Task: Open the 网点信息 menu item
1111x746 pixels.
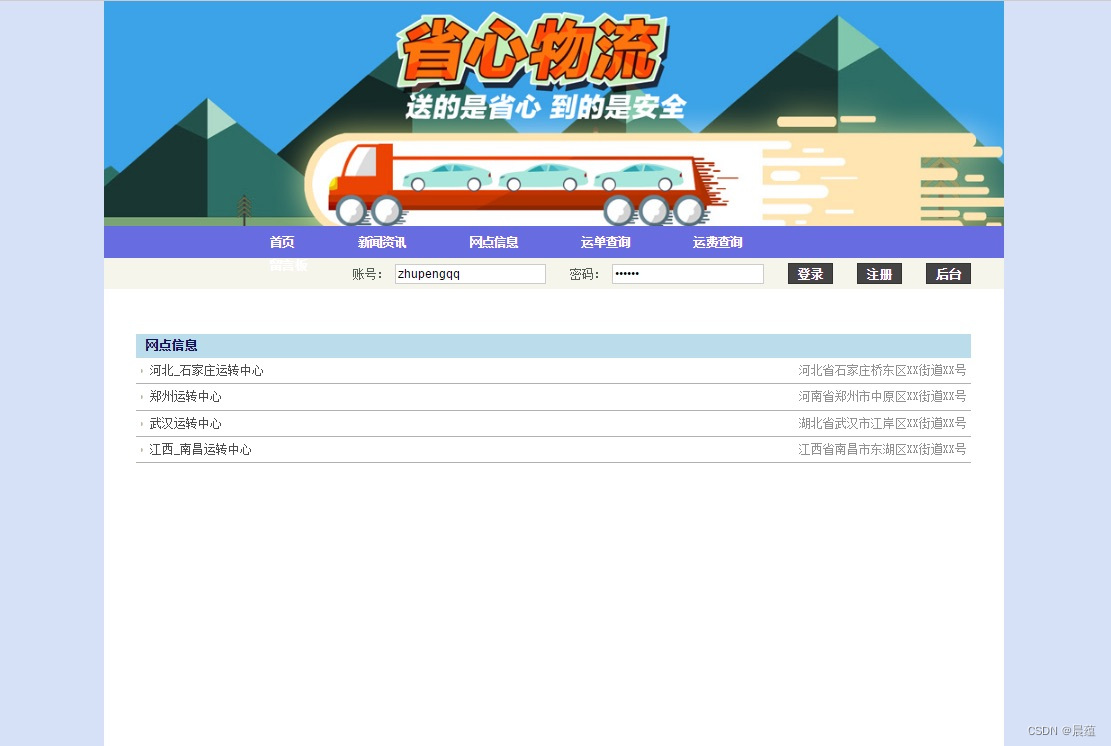Action: 494,242
